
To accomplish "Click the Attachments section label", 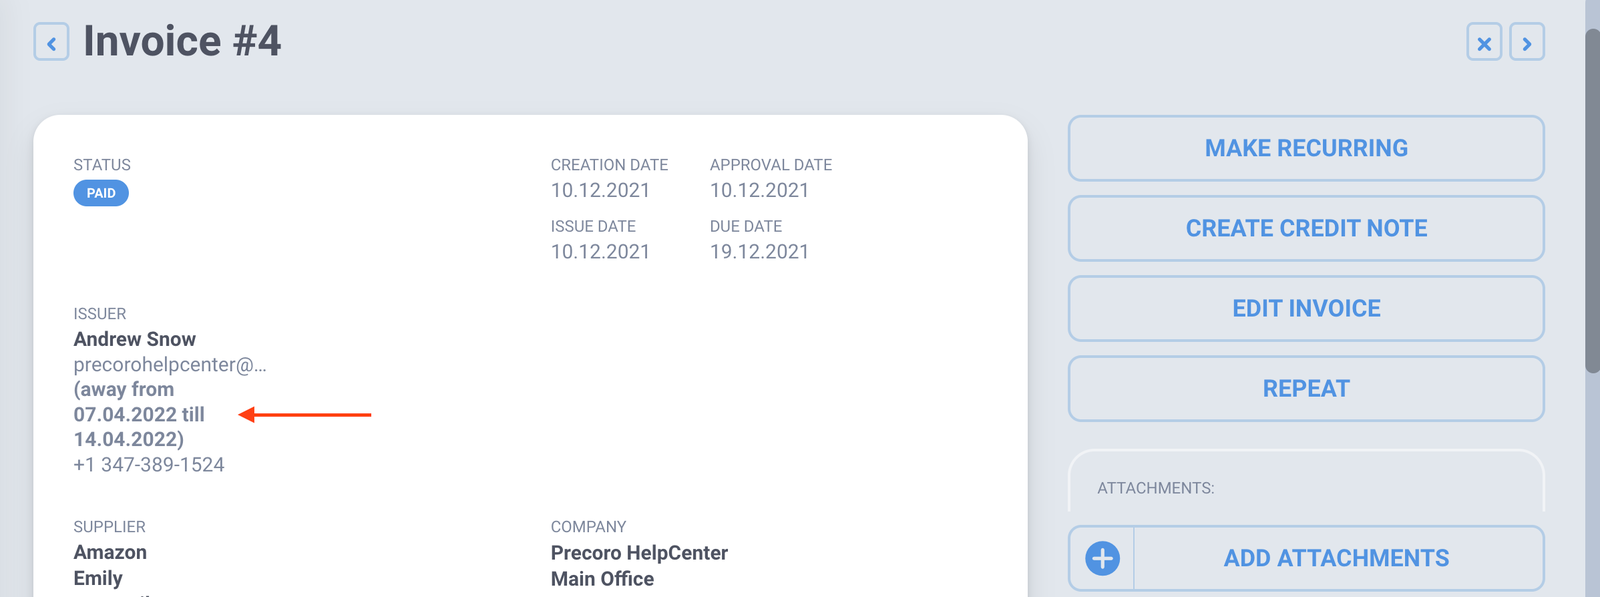I will click(x=1156, y=488).
